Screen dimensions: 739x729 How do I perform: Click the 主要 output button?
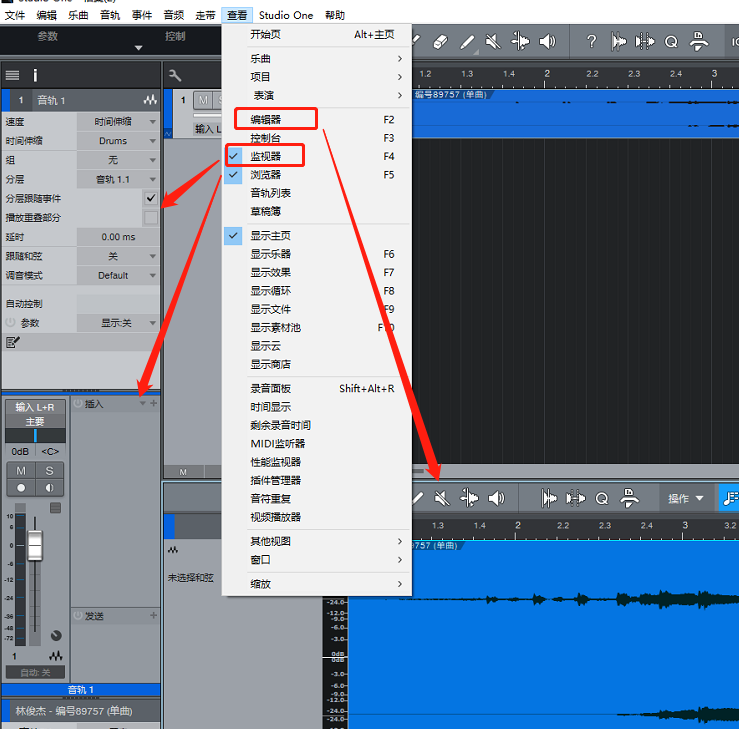pyautogui.click(x=35, y=421)
